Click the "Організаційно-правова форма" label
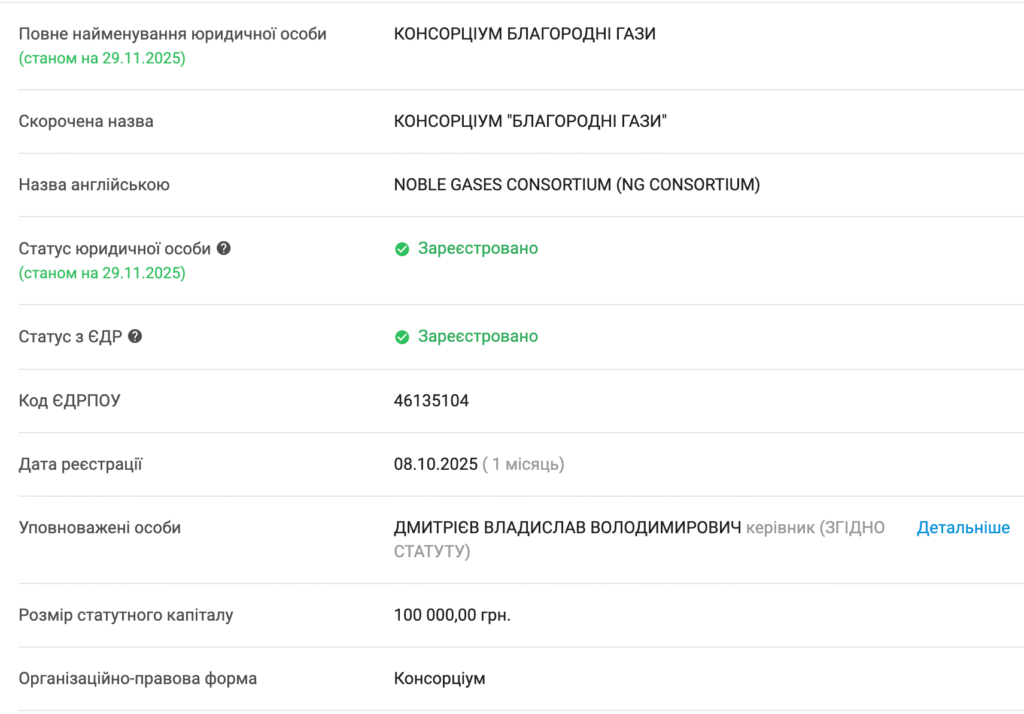 (138, 679)
